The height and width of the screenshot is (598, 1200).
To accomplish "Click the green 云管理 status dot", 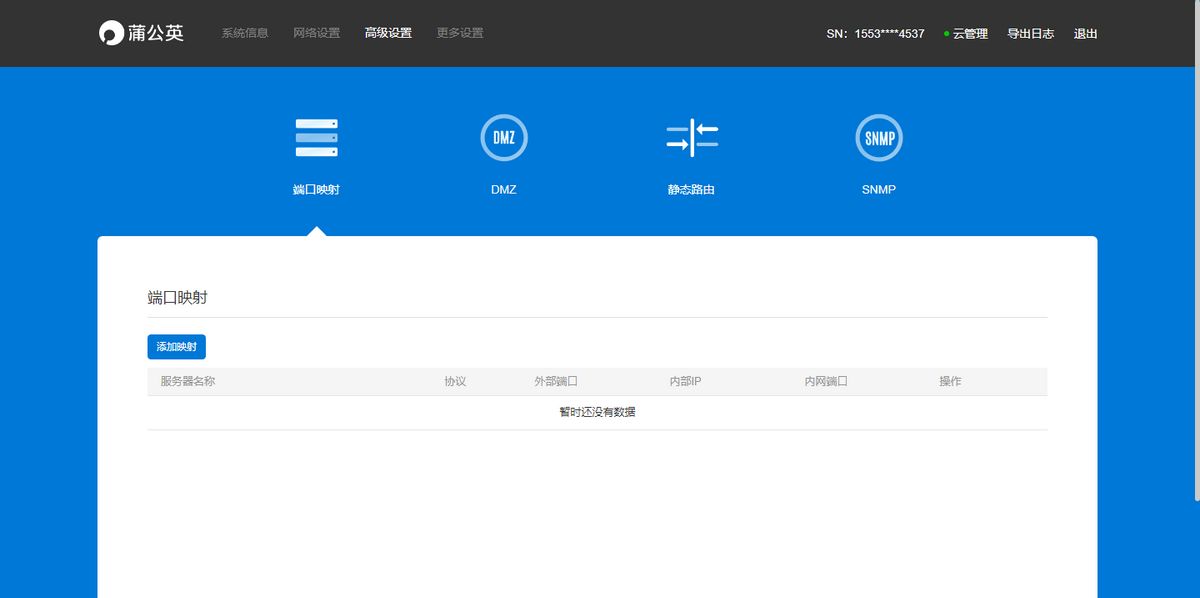I will pyautogui.click(x=946, y=34).
